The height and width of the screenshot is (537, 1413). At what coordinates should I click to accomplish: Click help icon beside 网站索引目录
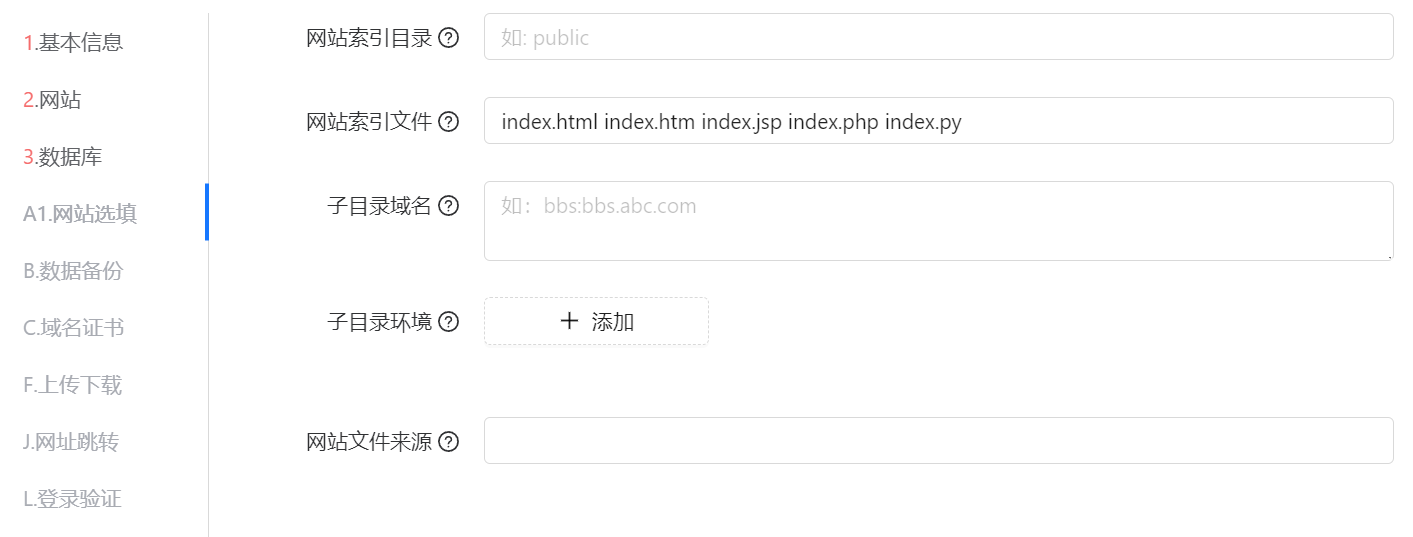[x=449, y=38]
